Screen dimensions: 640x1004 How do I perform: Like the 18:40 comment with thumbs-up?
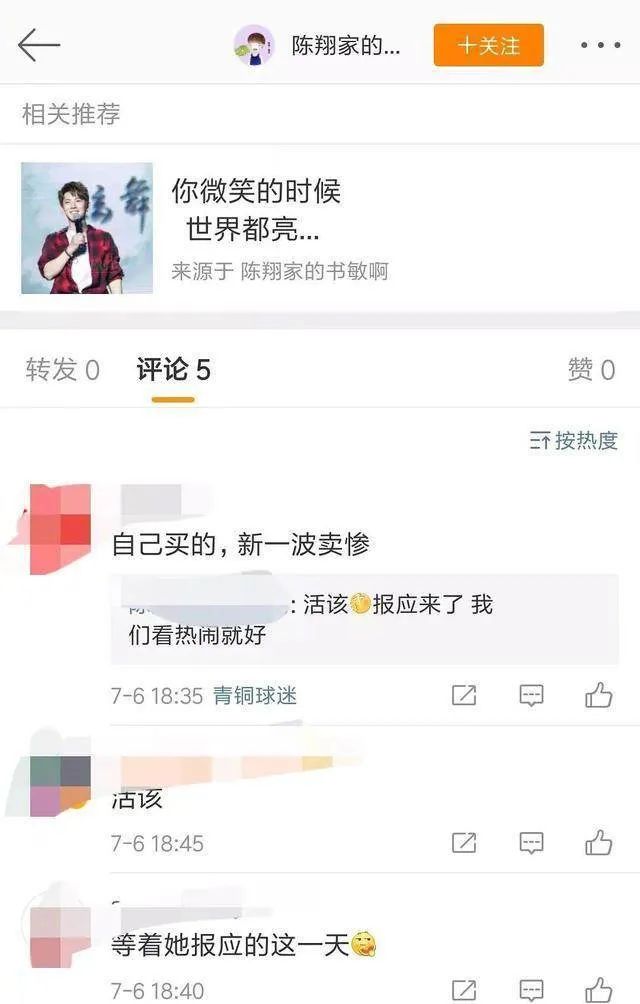click(x=598, y=990)
